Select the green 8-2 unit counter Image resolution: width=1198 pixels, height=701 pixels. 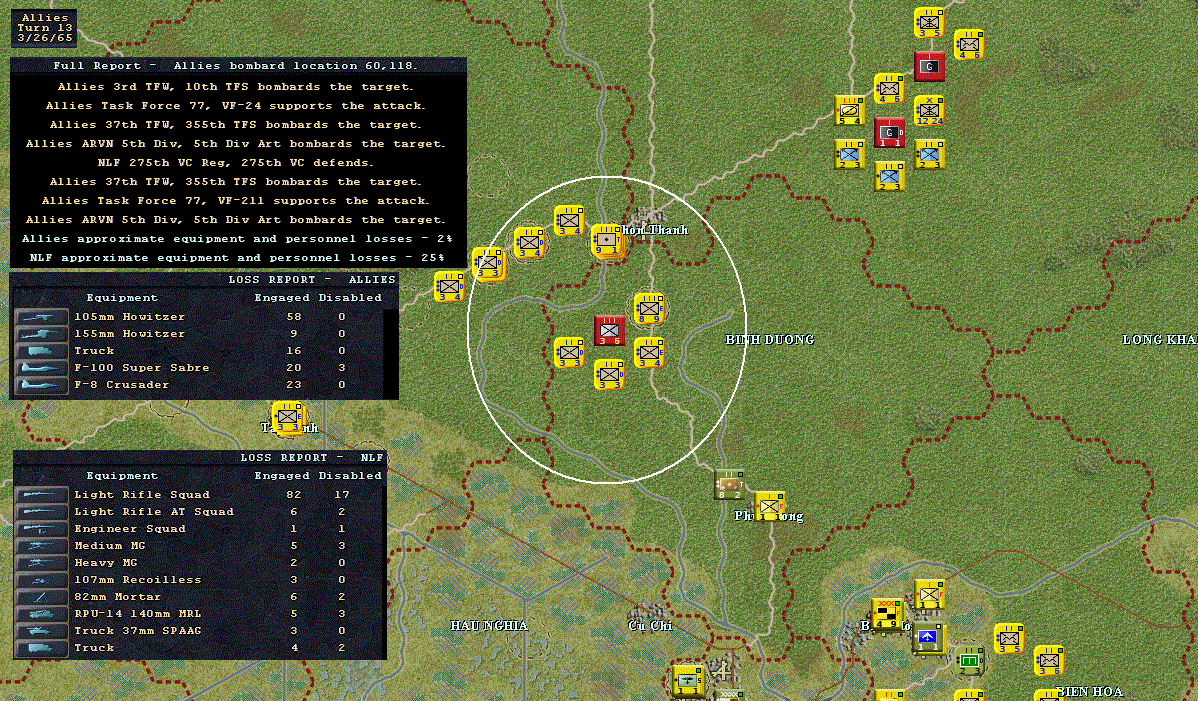tap(729, 484)
